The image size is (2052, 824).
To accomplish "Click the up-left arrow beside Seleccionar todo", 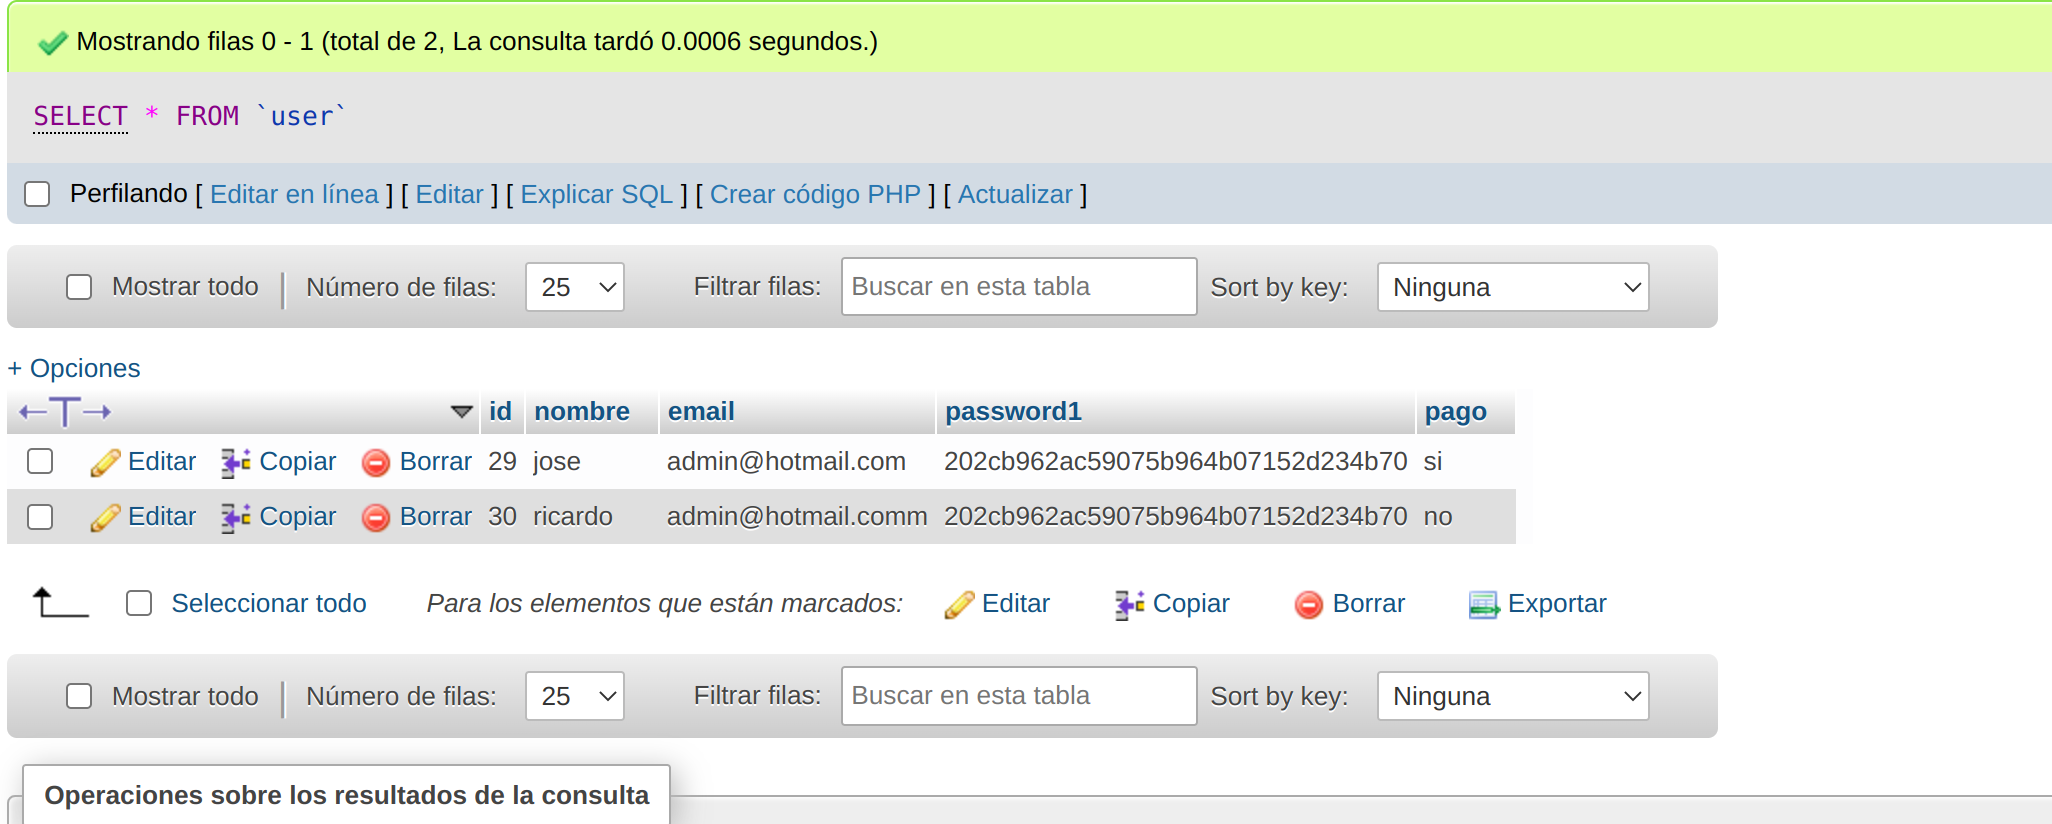I will 61,602.
